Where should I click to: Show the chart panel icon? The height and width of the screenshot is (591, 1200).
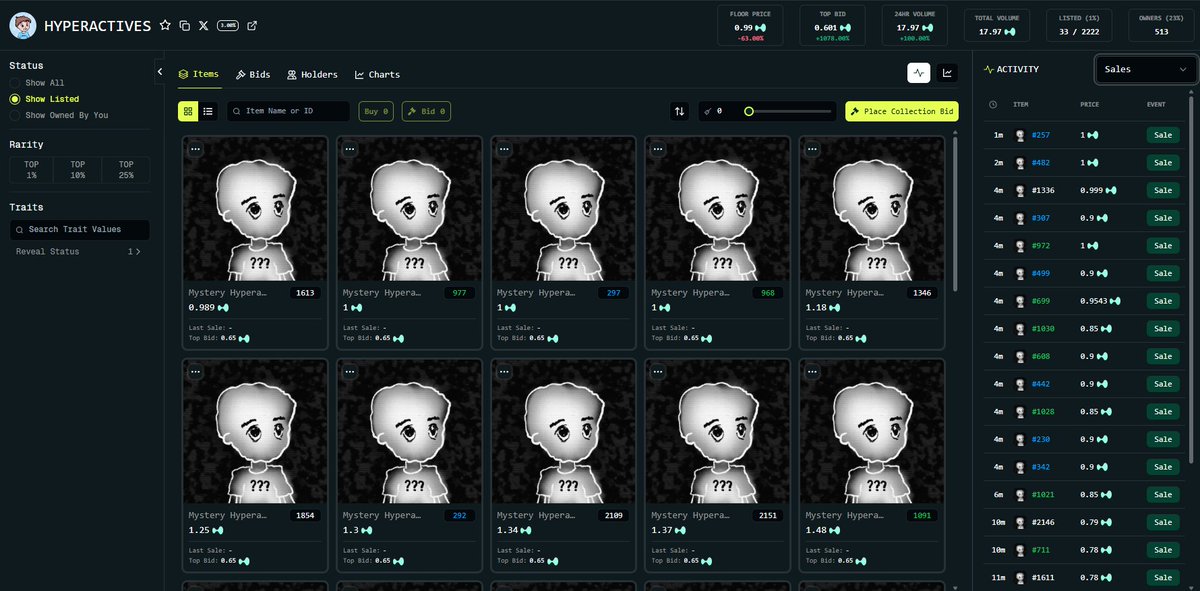pyautogui.click(x=947, y=72)
